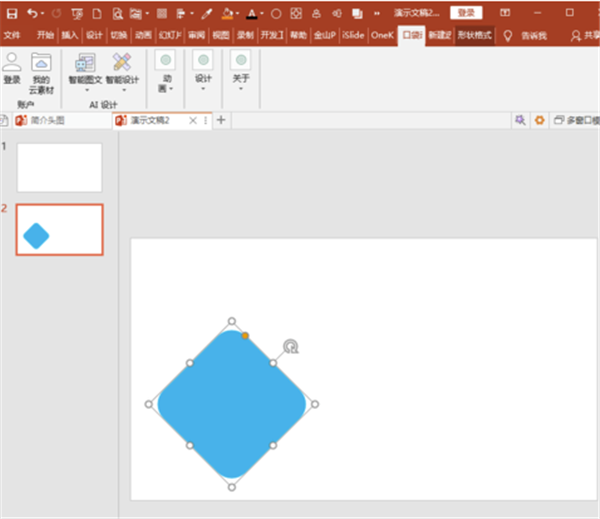Select slide 1 thumbnail
The height and width of the screenshot is (519, 600).
pos(59,167)
